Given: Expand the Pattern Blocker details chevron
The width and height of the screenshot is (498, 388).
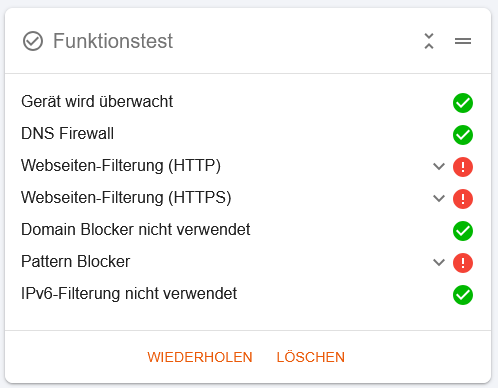Looking at the screenshot, I should pos(439,262).
